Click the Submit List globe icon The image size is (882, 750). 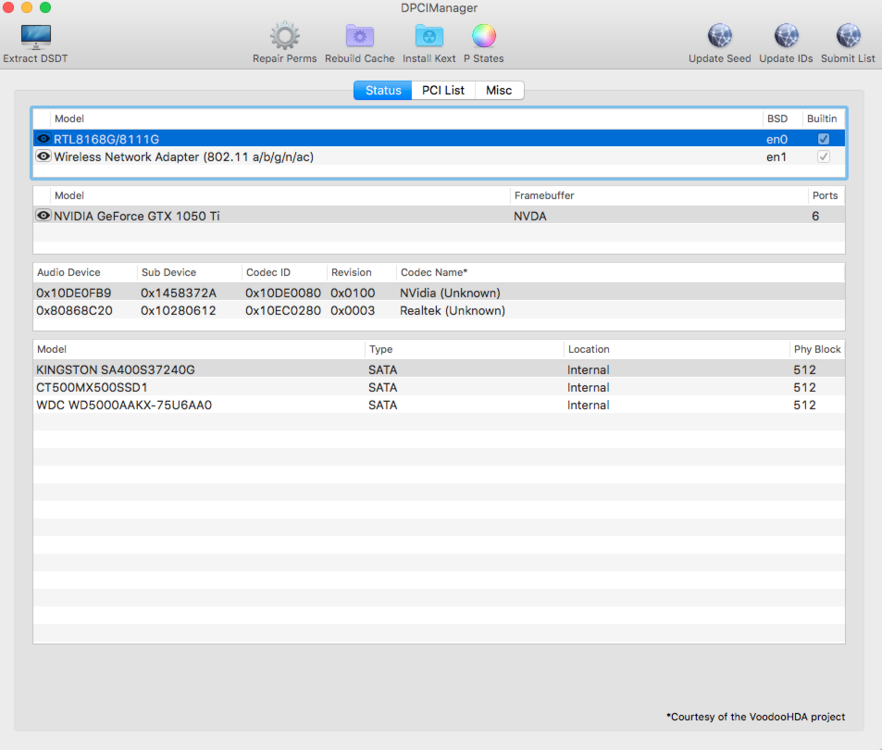pos(848,37)
